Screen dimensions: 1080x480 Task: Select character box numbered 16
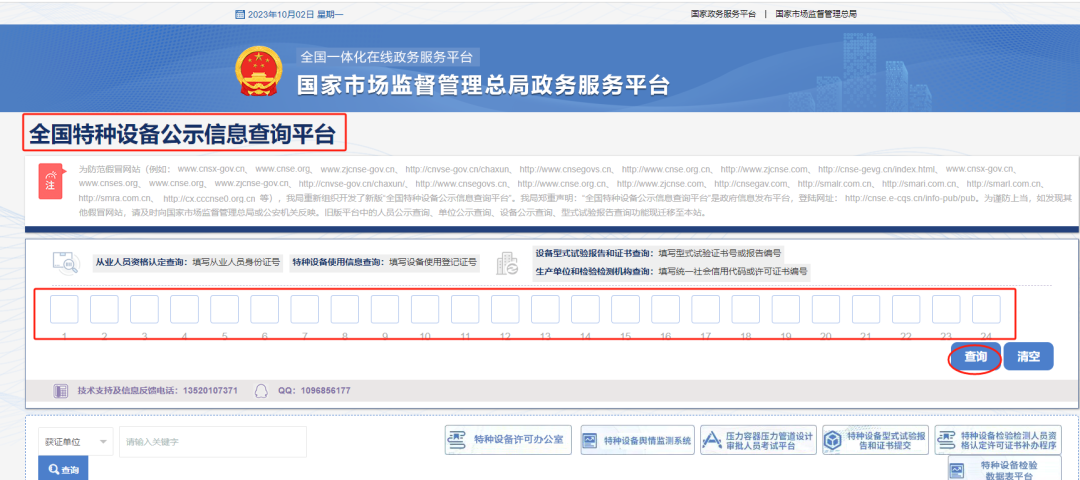[665, 310]
